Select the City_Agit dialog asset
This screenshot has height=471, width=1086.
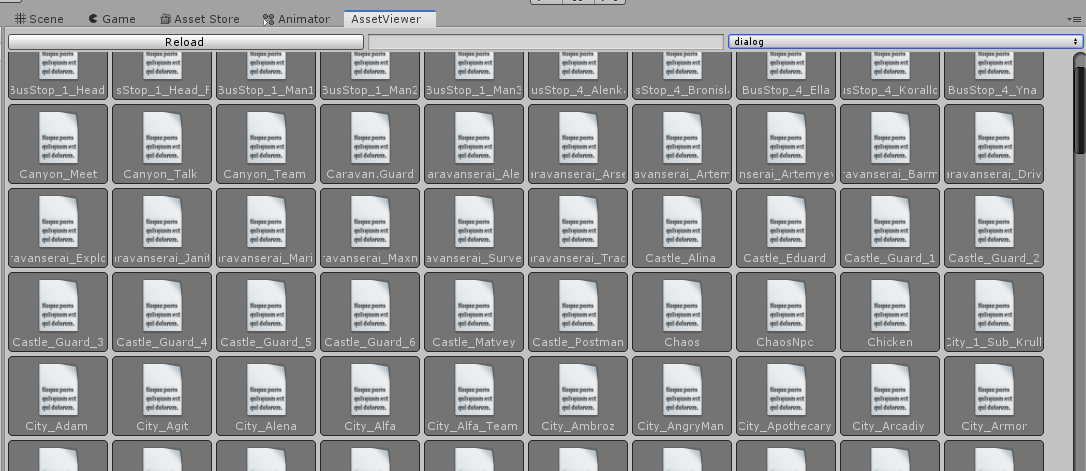[162, 396]
